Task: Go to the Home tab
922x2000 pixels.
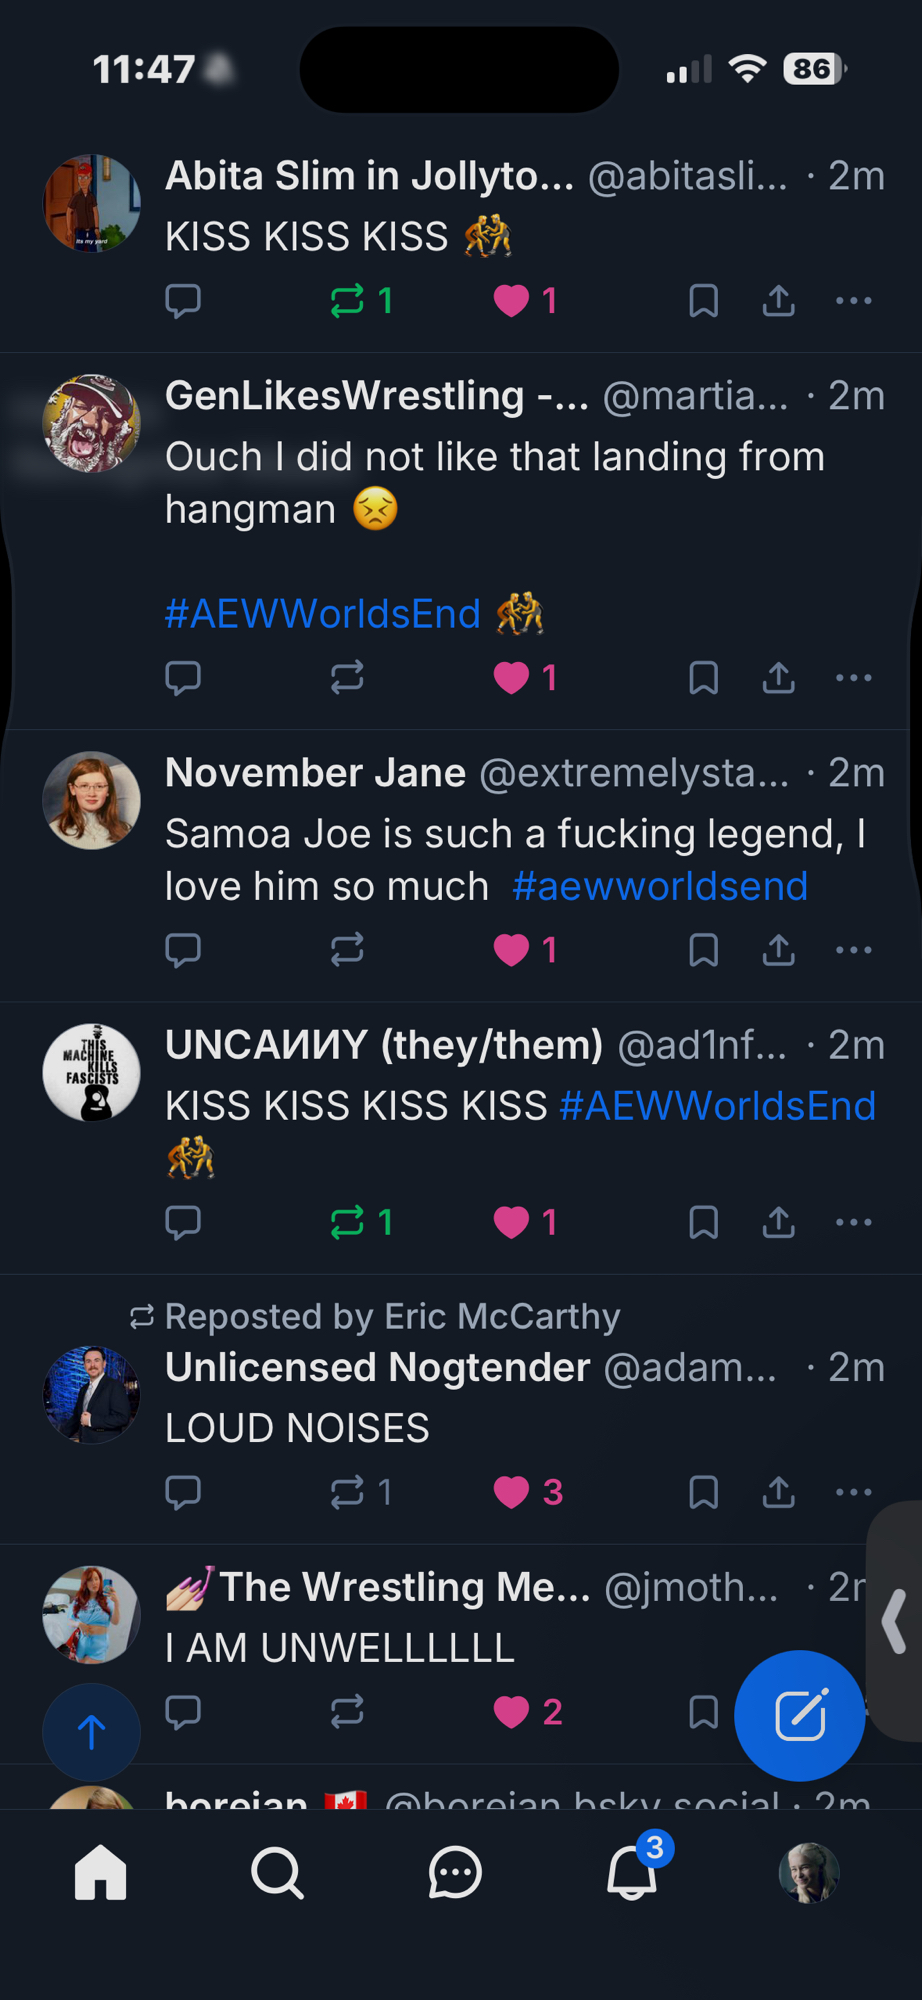Action: coord(101,1872)
